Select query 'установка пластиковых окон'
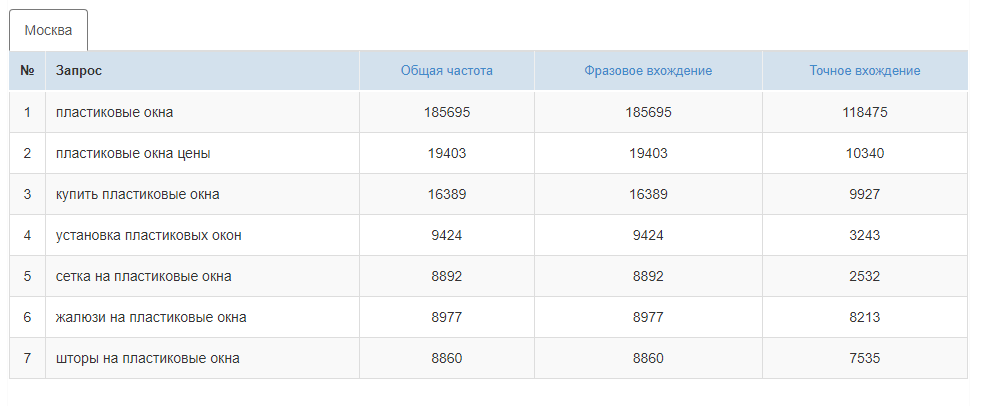The height and width of the screenshot is (406, 986). (x=149, y=235)
